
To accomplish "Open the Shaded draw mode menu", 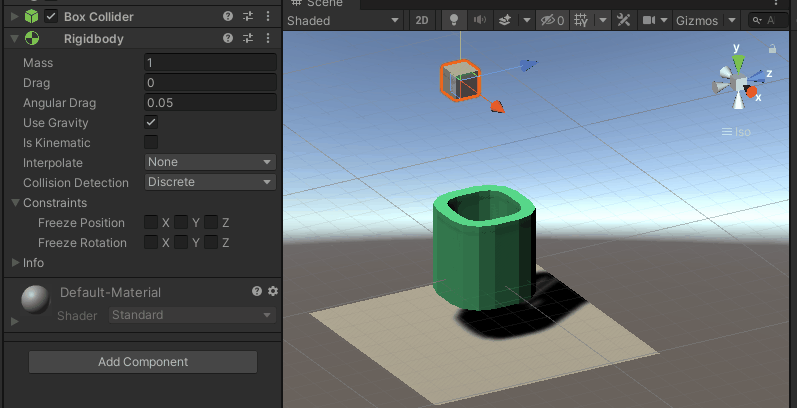I will [344, 21].
